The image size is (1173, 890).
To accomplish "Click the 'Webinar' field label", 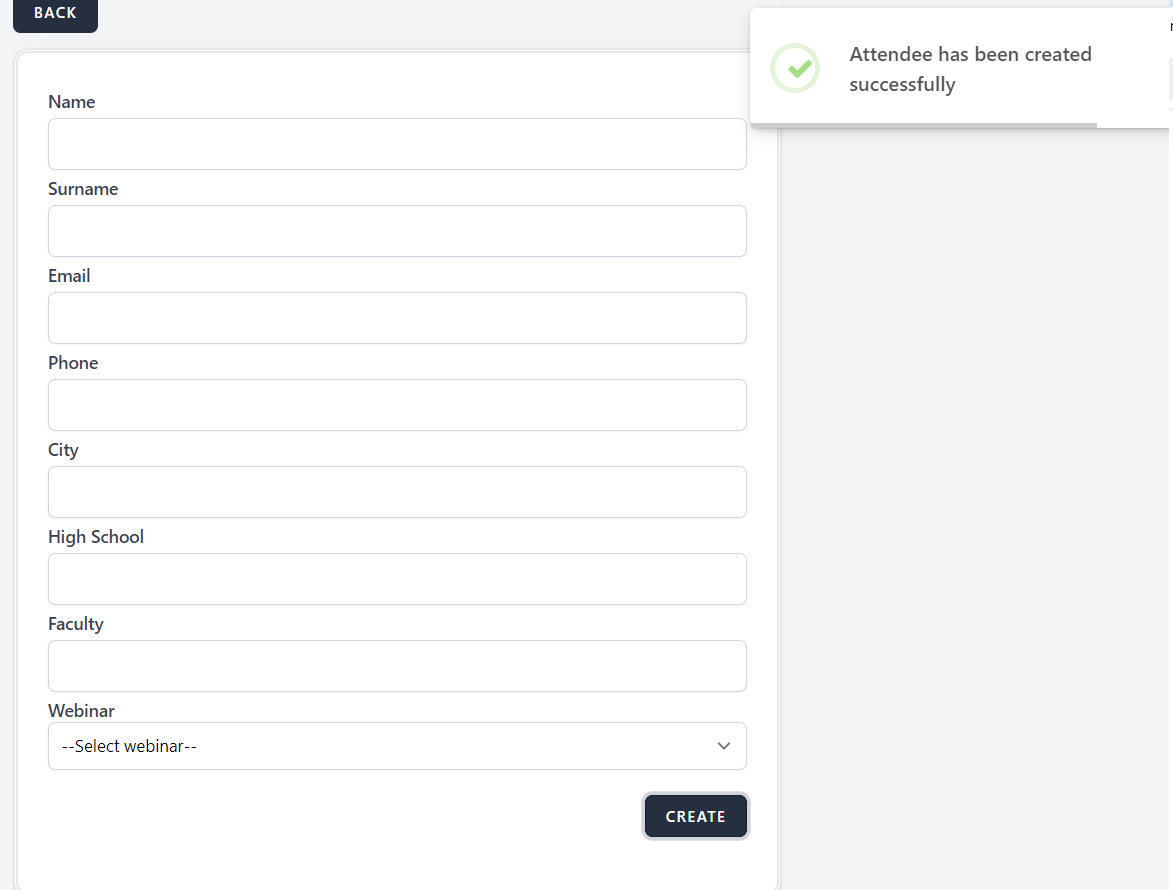I will point(81,711).
